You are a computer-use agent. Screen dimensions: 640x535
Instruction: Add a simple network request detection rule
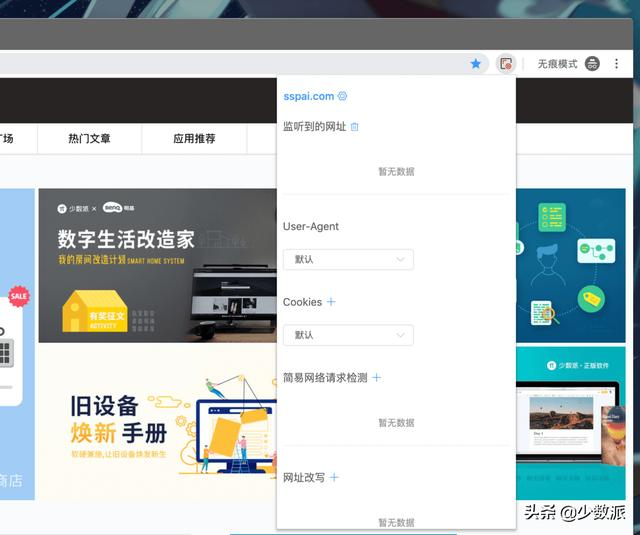coord(376,377)
